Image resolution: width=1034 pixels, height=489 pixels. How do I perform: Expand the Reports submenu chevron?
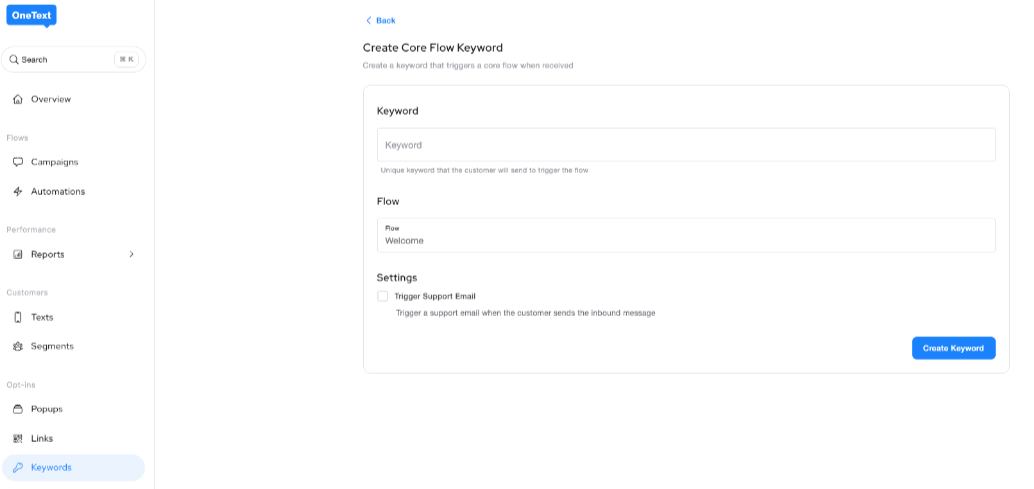point(131,254)
